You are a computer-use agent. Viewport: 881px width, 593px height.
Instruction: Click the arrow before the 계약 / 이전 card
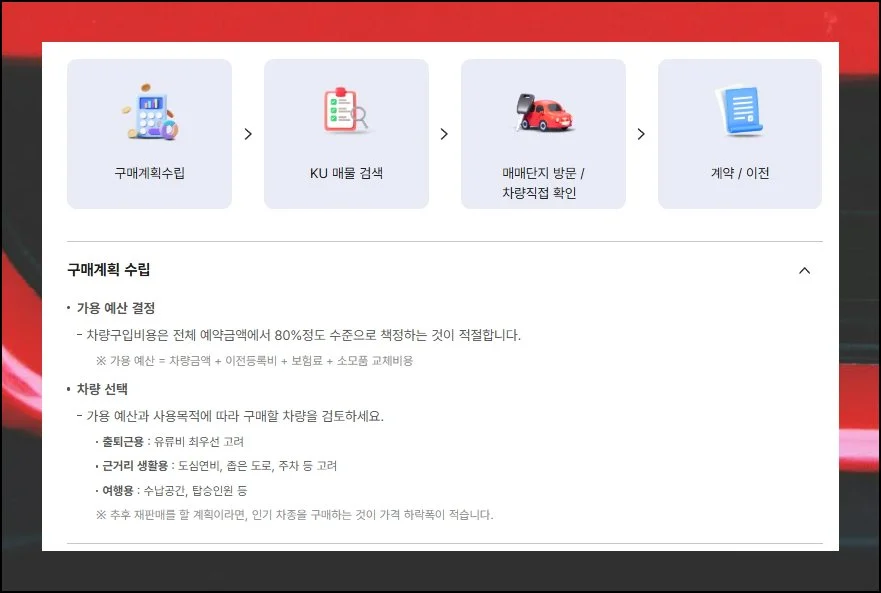click(x=641, y=134)
